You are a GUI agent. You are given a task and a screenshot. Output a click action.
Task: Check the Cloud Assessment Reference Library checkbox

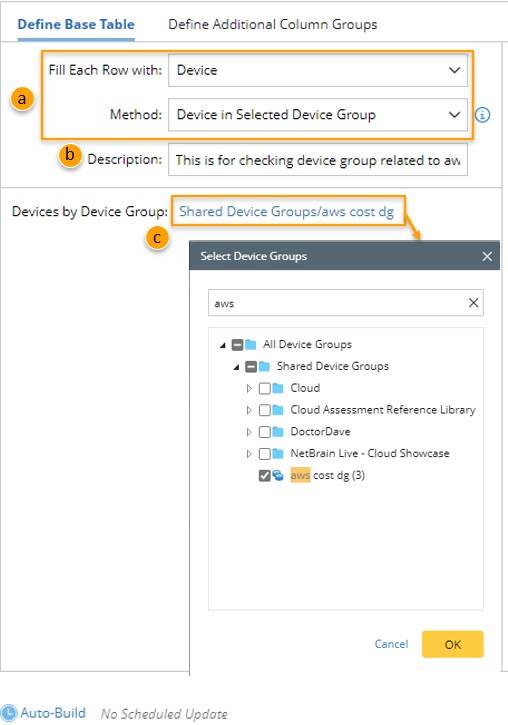coord(264,410)
